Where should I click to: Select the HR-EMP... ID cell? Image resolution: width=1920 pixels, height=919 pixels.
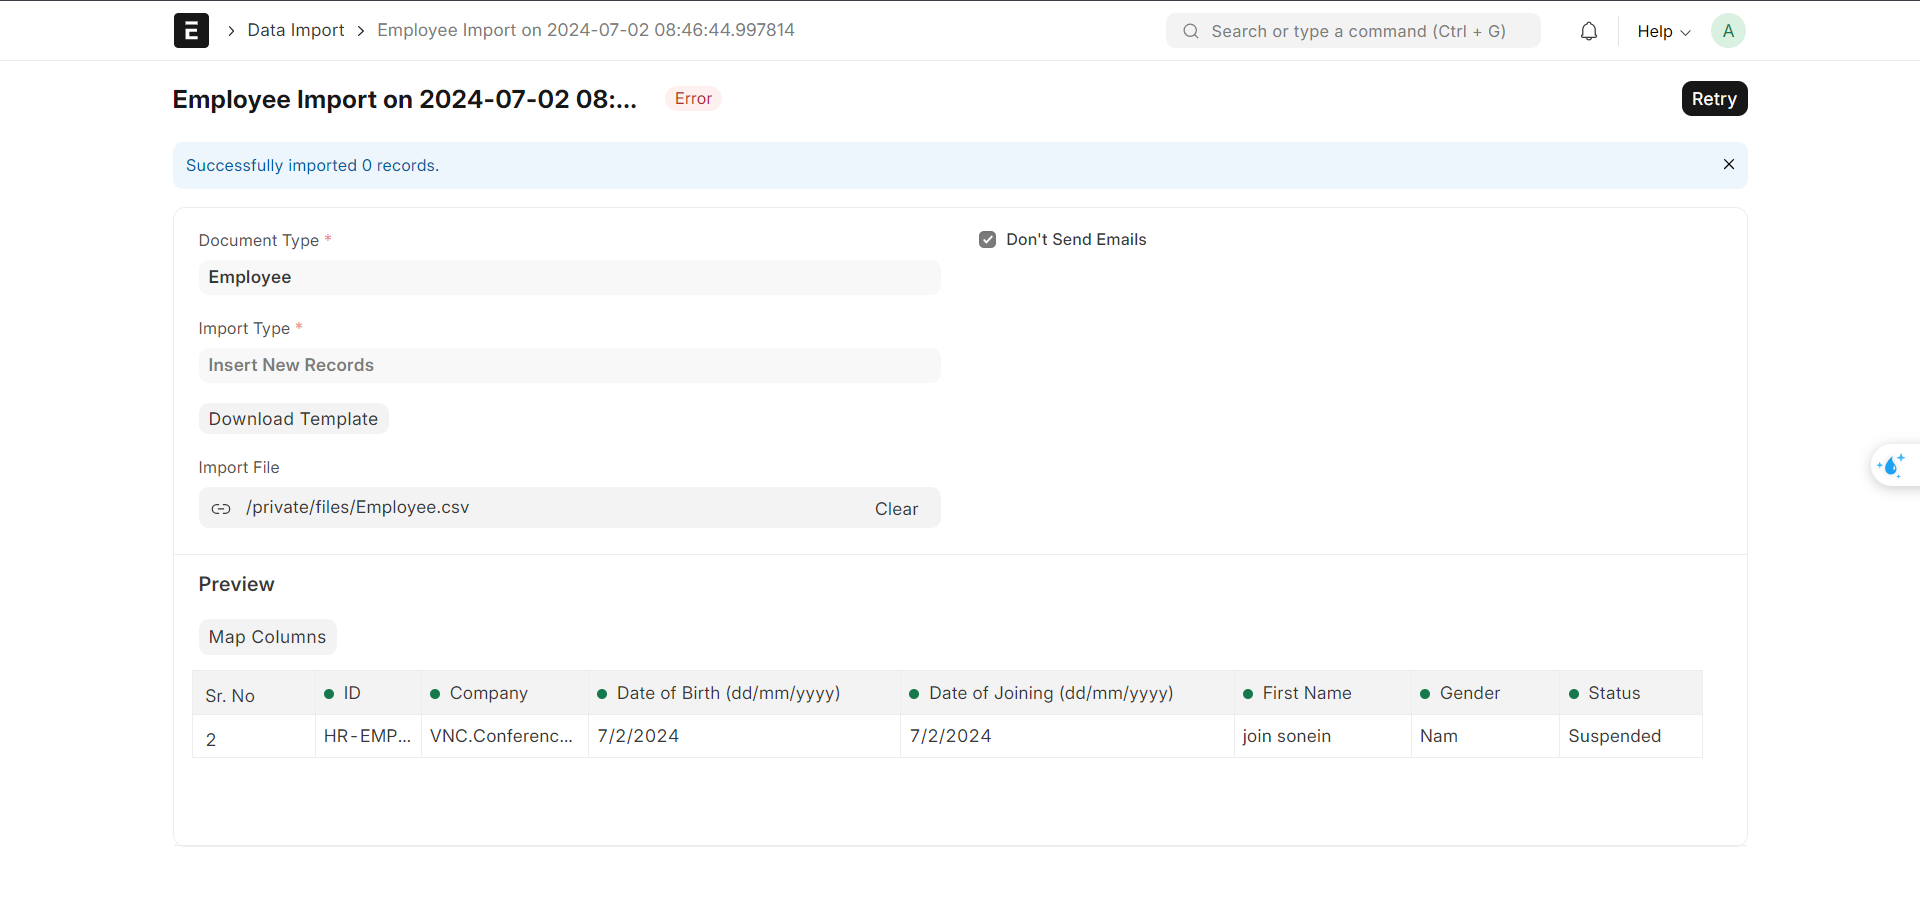click(x=368, y=736)
